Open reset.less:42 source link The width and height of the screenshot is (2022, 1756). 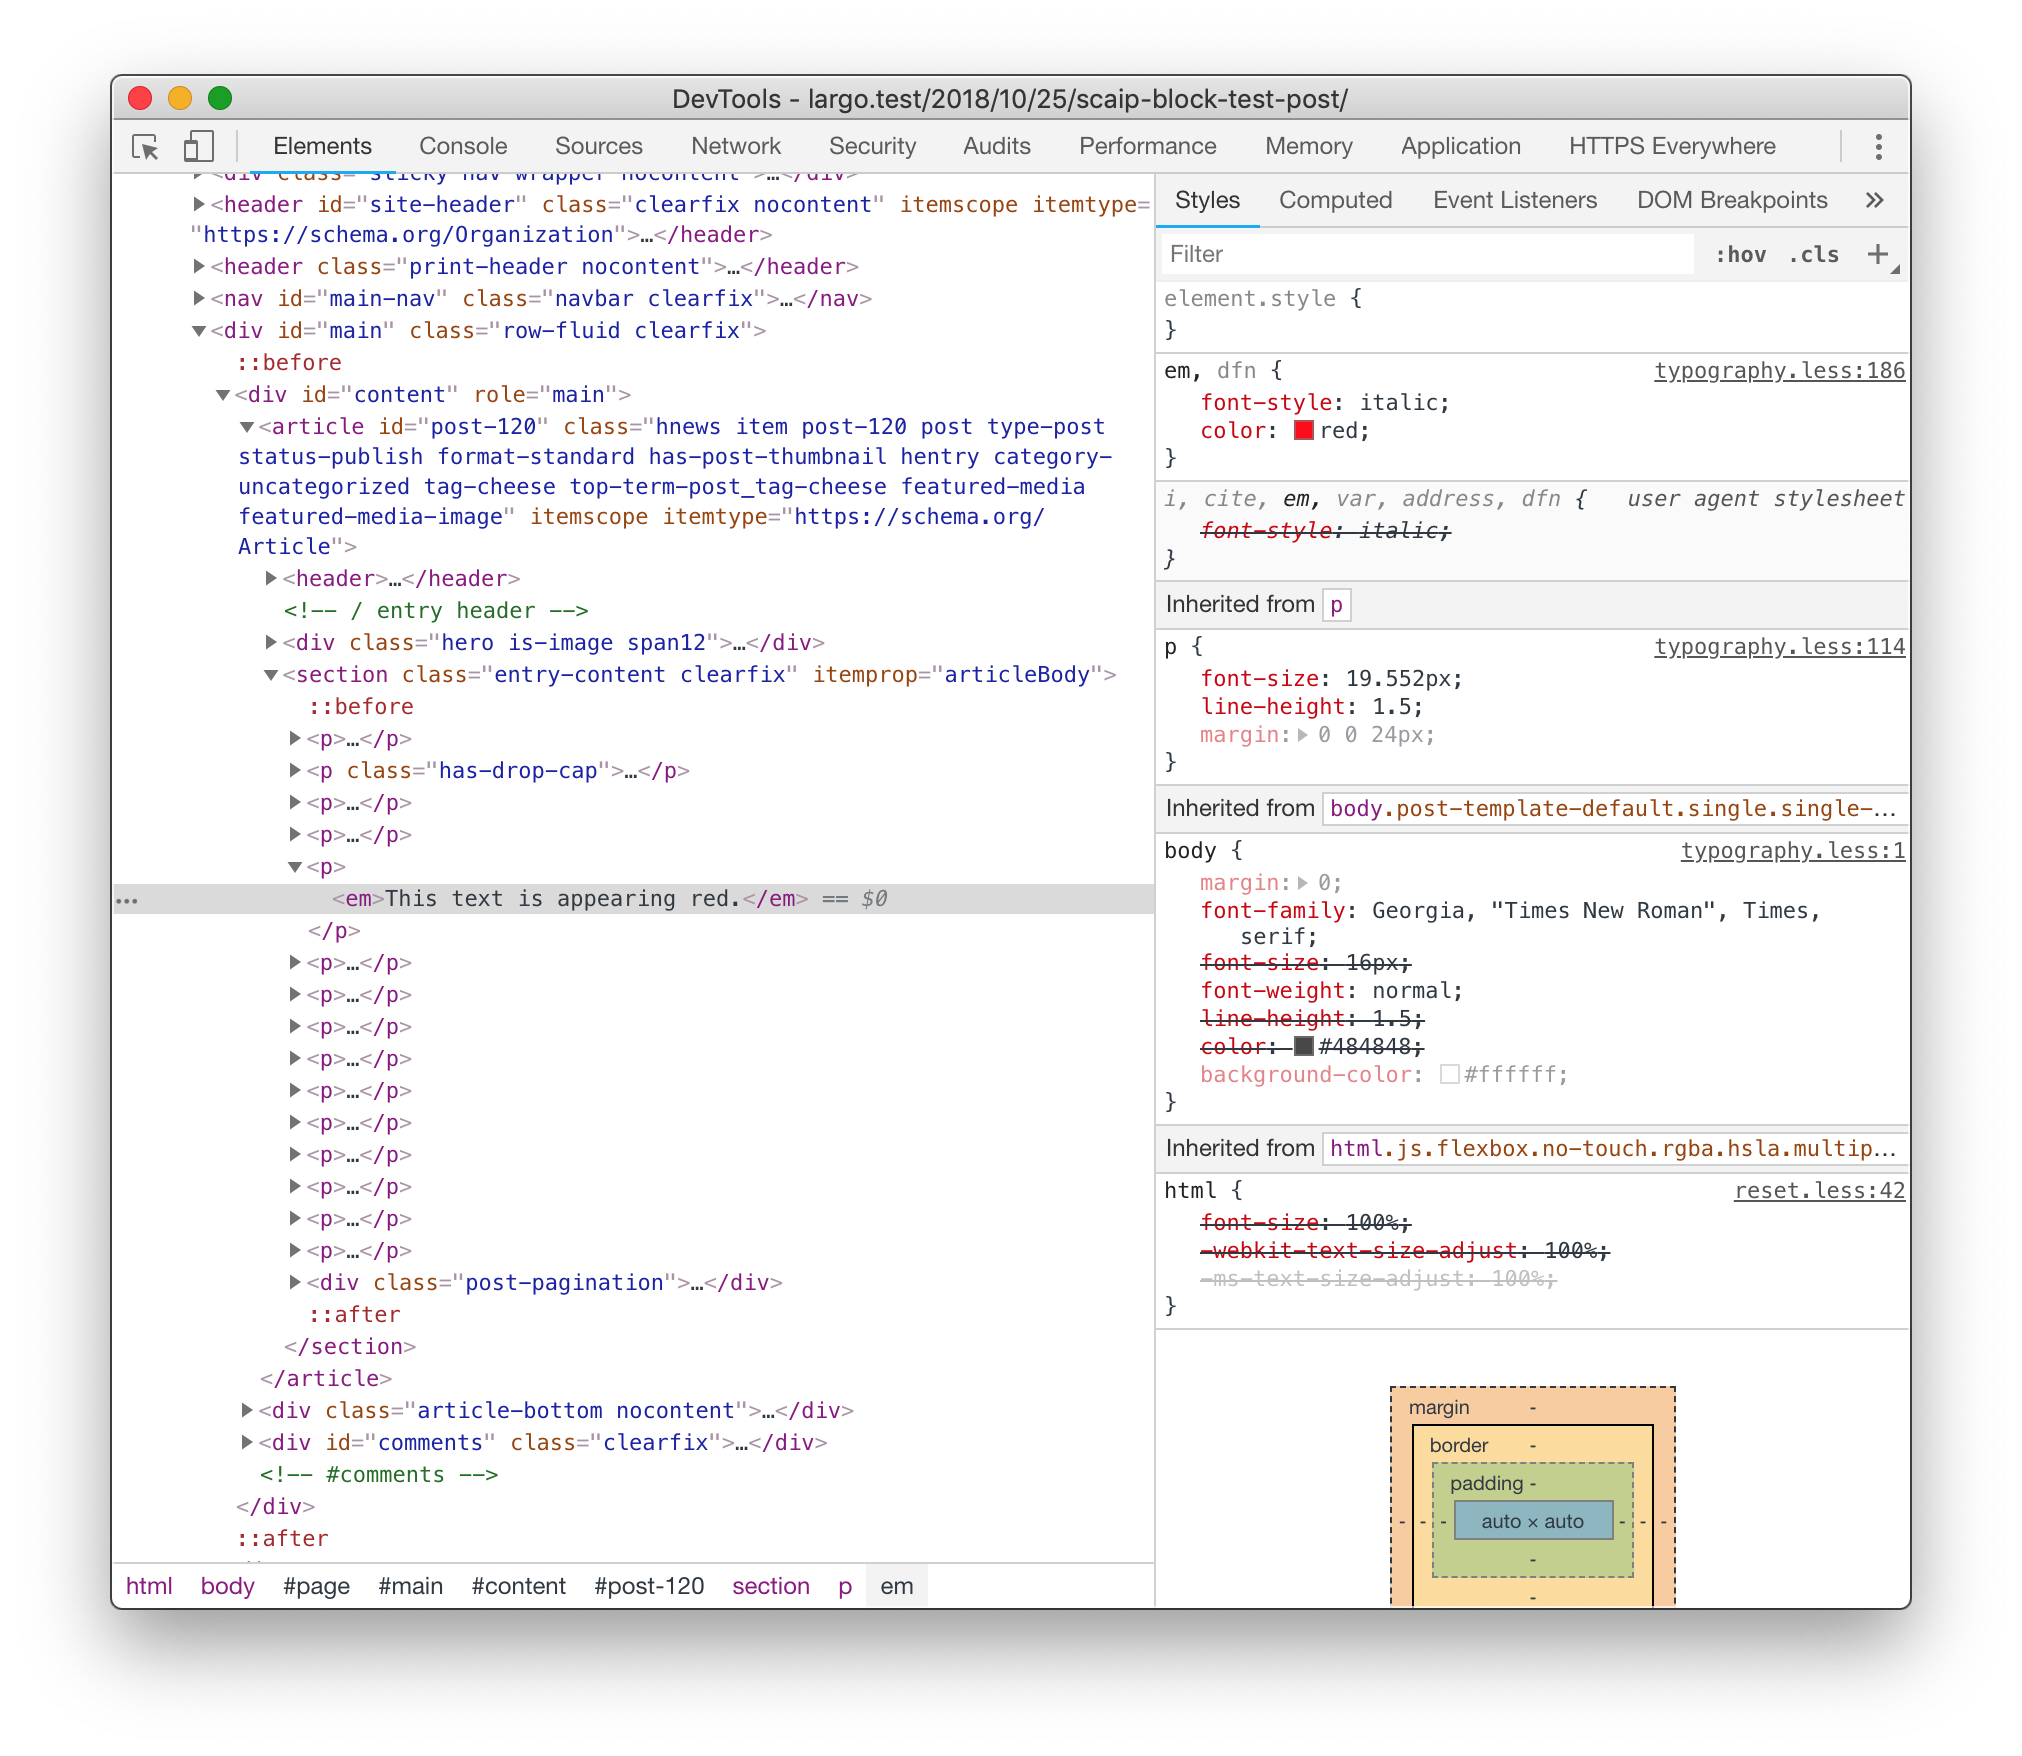point(1818,1191)
